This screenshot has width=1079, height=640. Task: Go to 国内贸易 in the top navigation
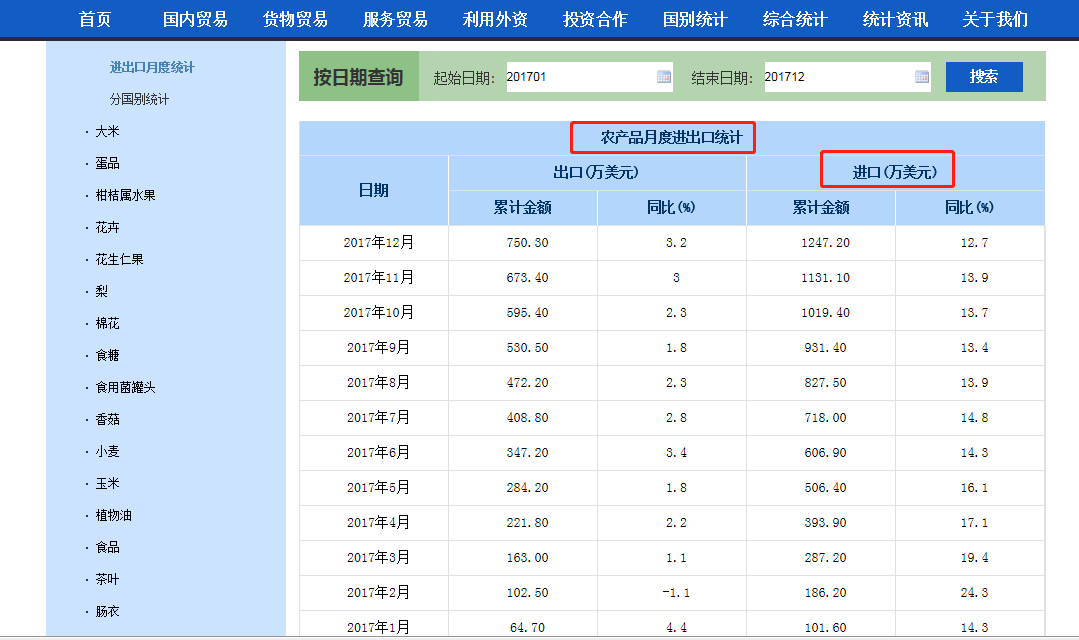(195, 19)
